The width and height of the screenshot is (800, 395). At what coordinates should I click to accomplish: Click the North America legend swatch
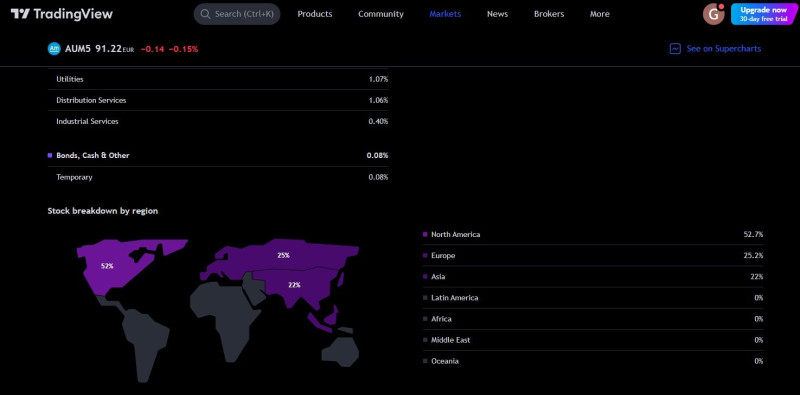tap(425, 235)
